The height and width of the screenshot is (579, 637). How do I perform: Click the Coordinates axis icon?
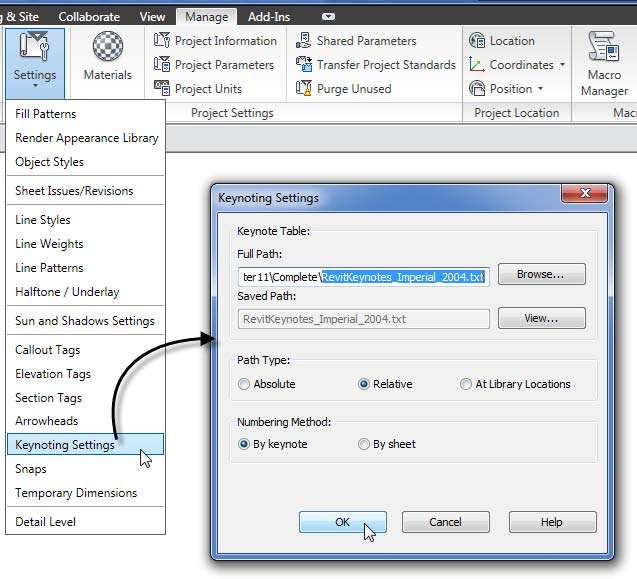[x=477, y=64]
